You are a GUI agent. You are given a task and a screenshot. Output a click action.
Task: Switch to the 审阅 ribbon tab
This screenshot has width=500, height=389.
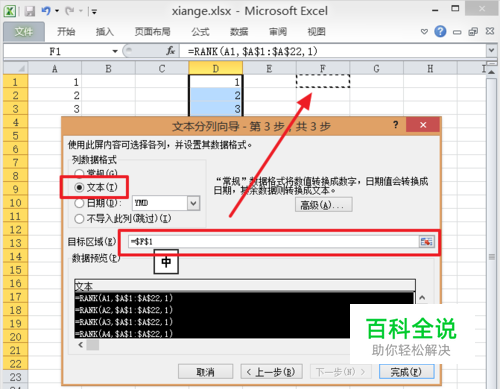(278, 32)
